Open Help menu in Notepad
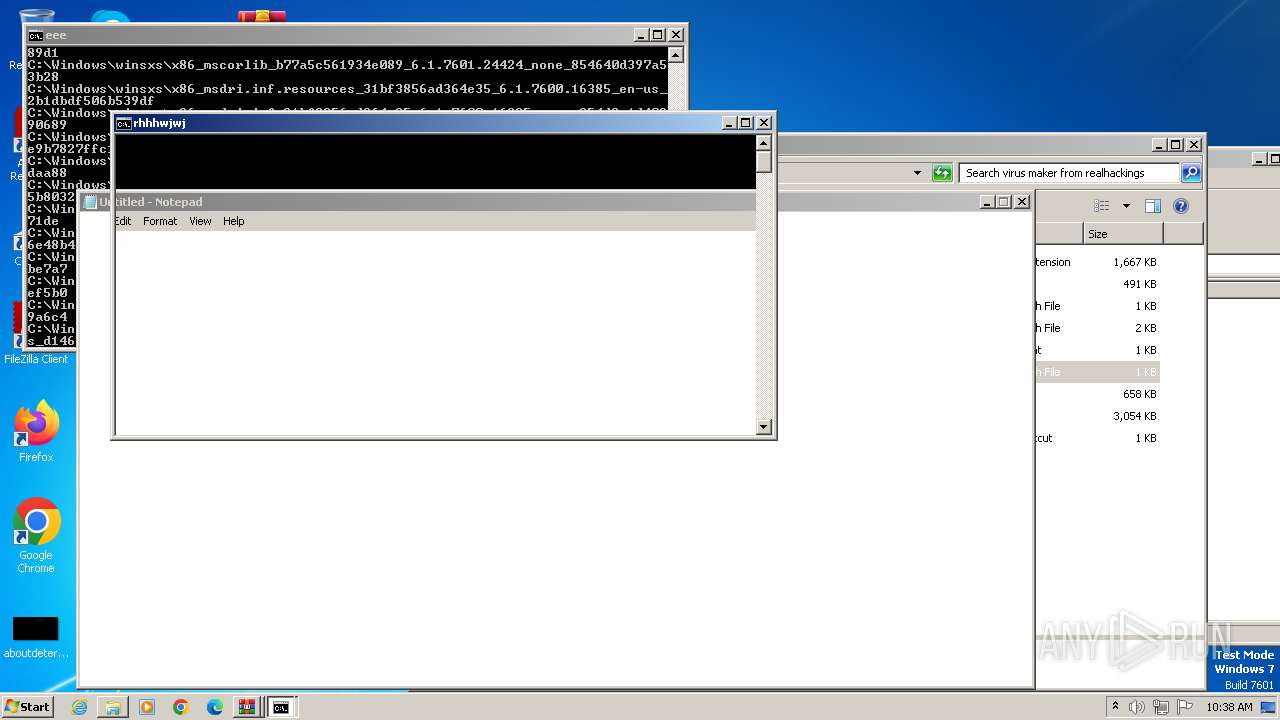The width and height of the screenshot is (1280, 720). [233, 221]
